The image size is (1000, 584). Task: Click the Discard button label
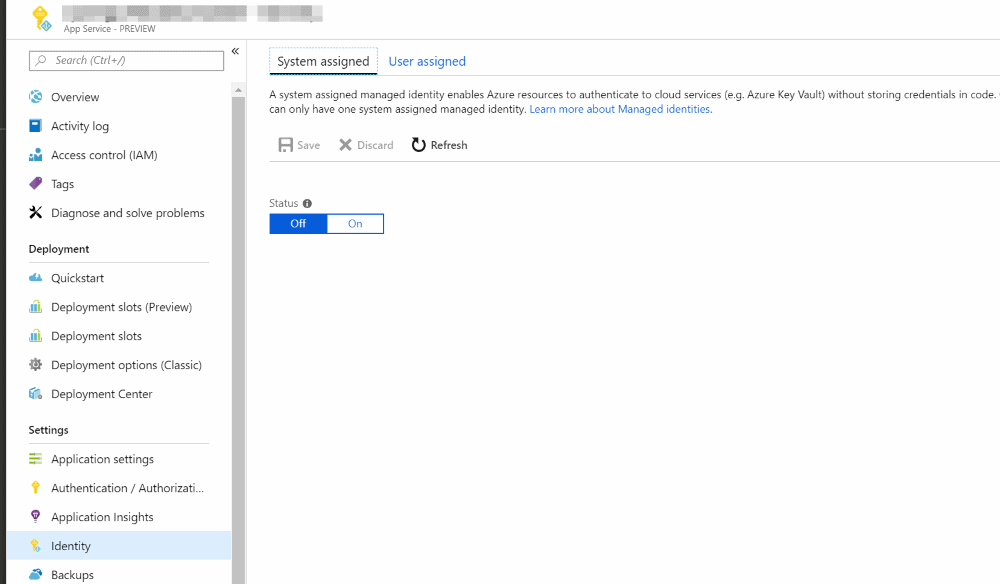375,145
